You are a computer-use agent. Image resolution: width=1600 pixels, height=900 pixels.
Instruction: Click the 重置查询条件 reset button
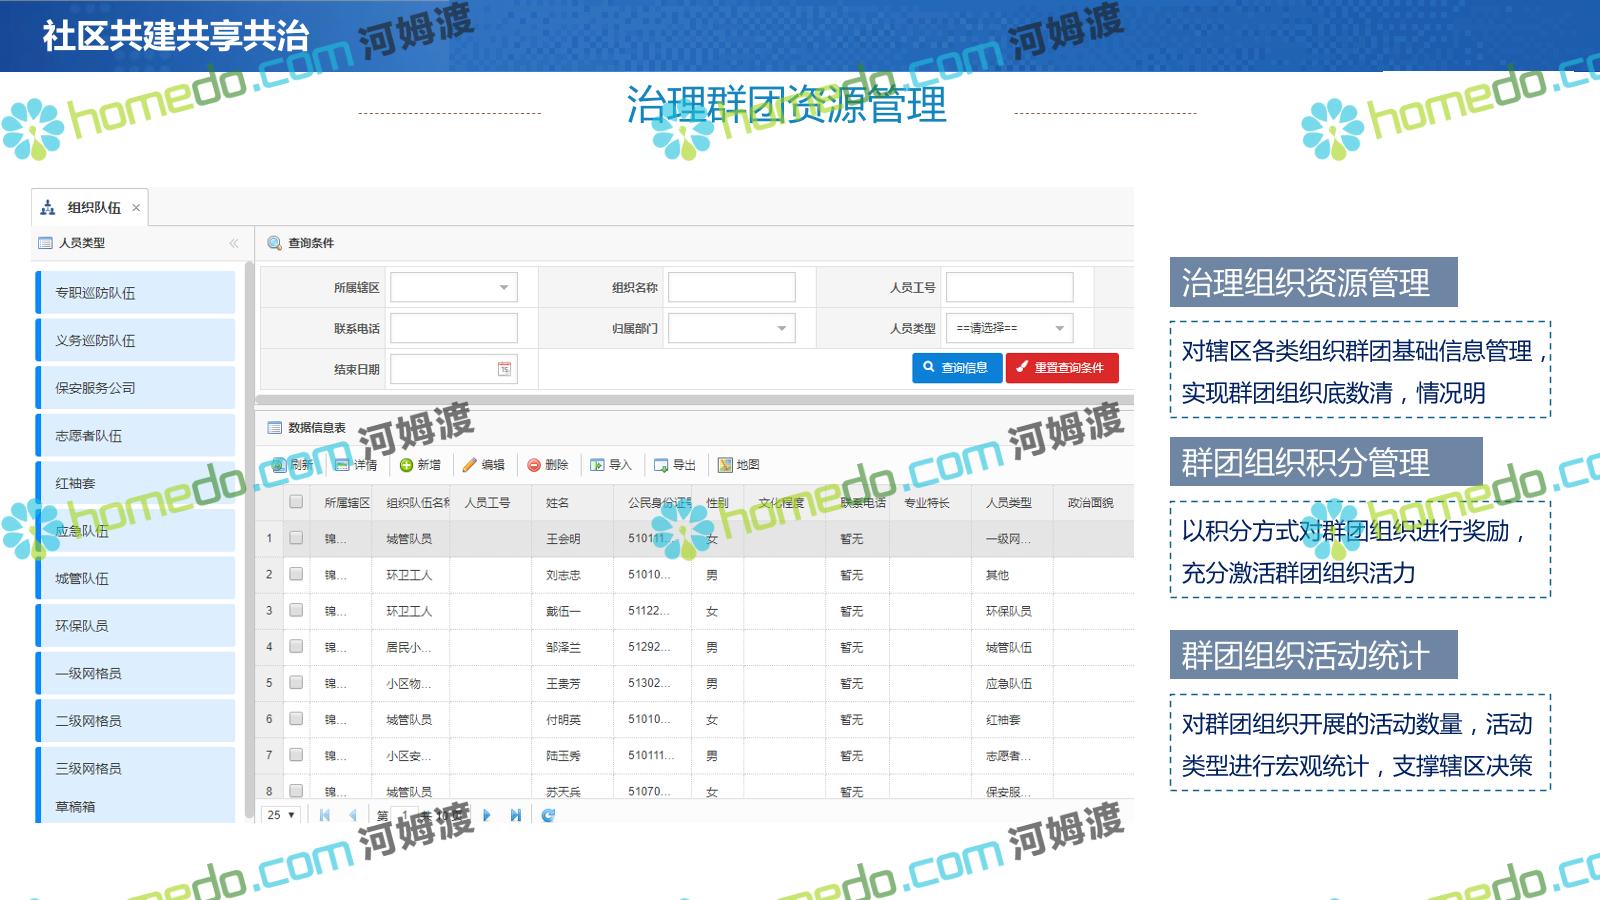(x=1061, y=368)
